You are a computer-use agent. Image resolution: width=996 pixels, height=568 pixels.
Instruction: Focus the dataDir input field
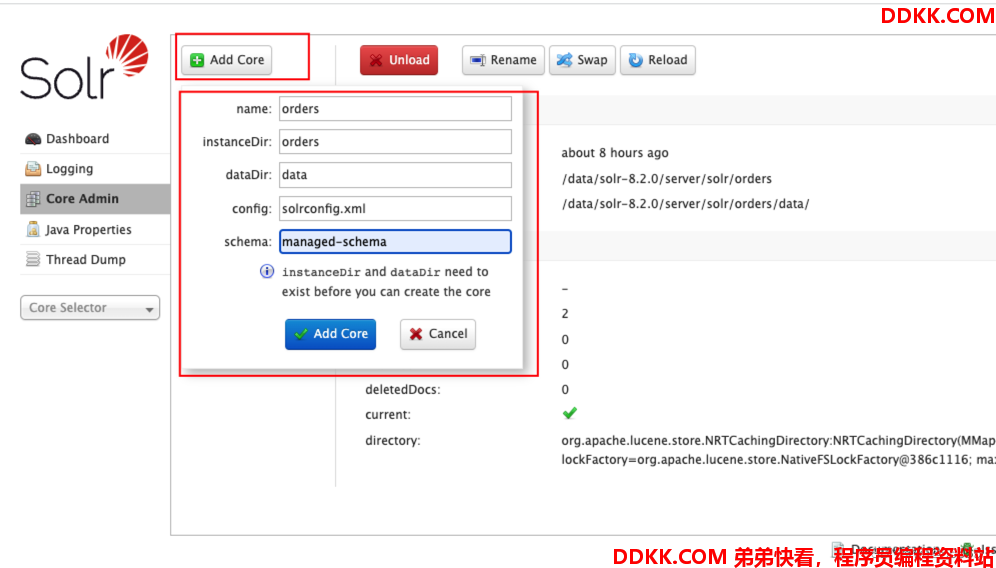pyautogui.click(x=395, y=175)
